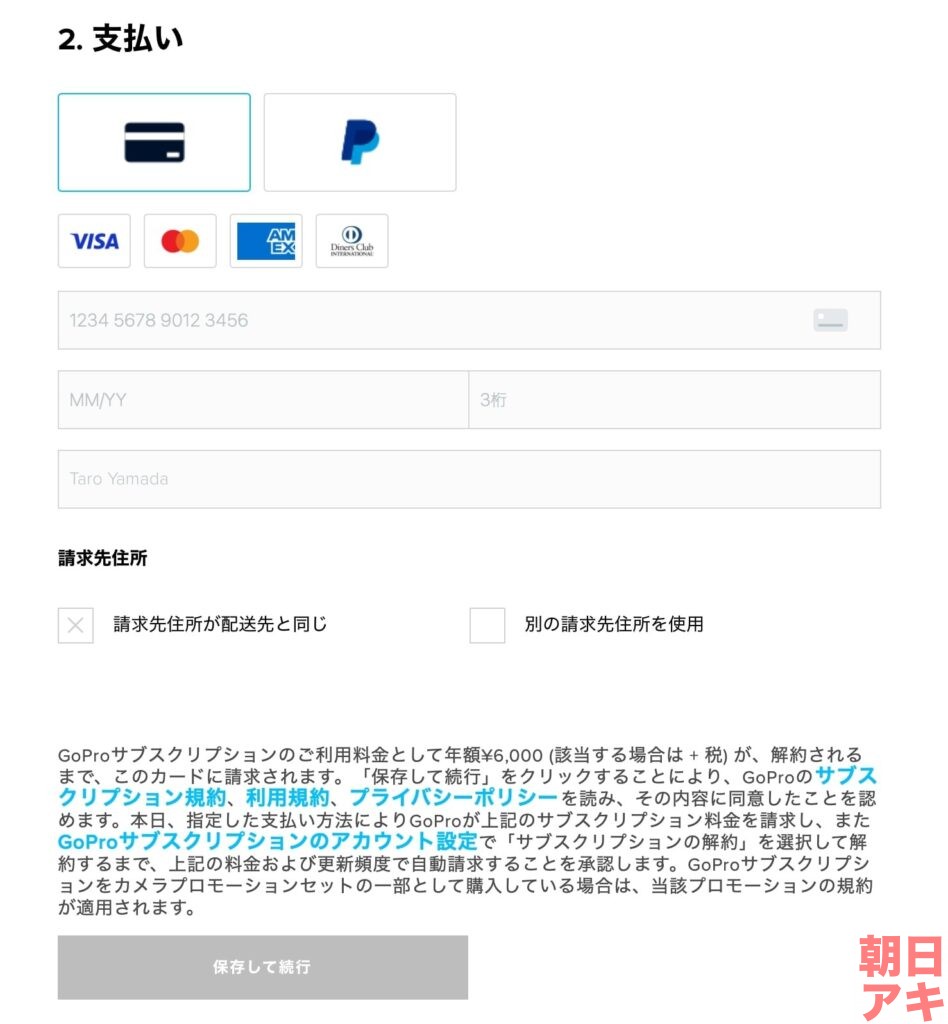
Task: Toggle 請求先住所が配送先と同じ checkbox
Action: 76,625
